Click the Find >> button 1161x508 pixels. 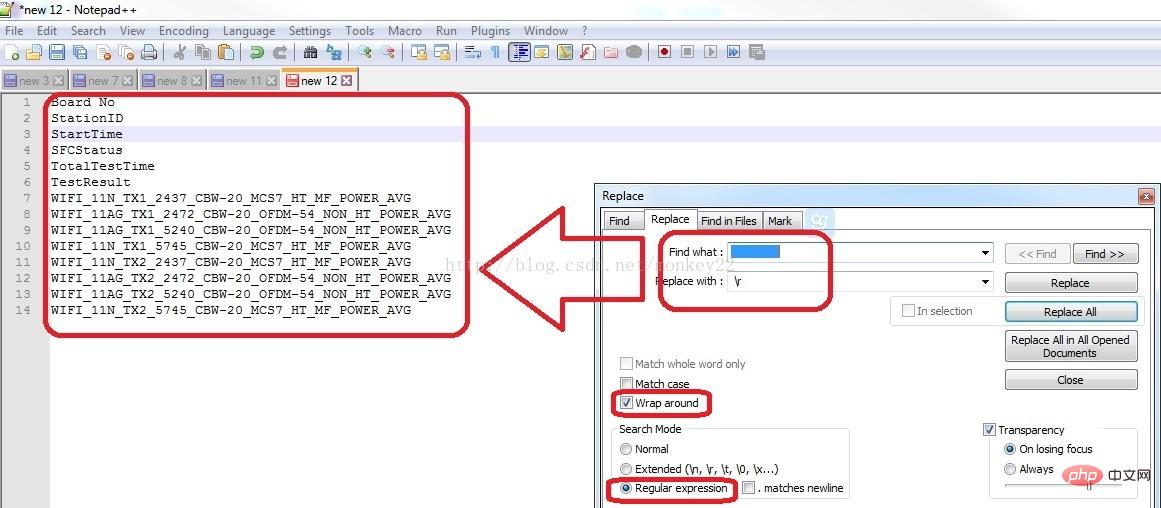(x=1105, y=254)
